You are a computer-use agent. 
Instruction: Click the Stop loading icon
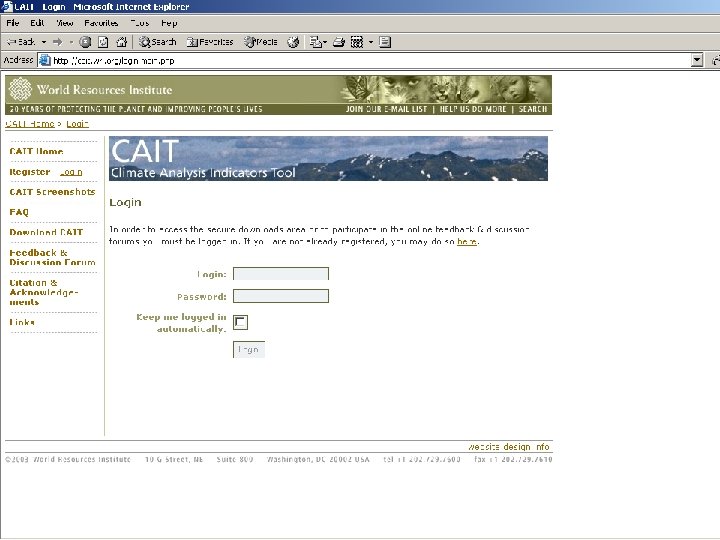pos(85,42)
